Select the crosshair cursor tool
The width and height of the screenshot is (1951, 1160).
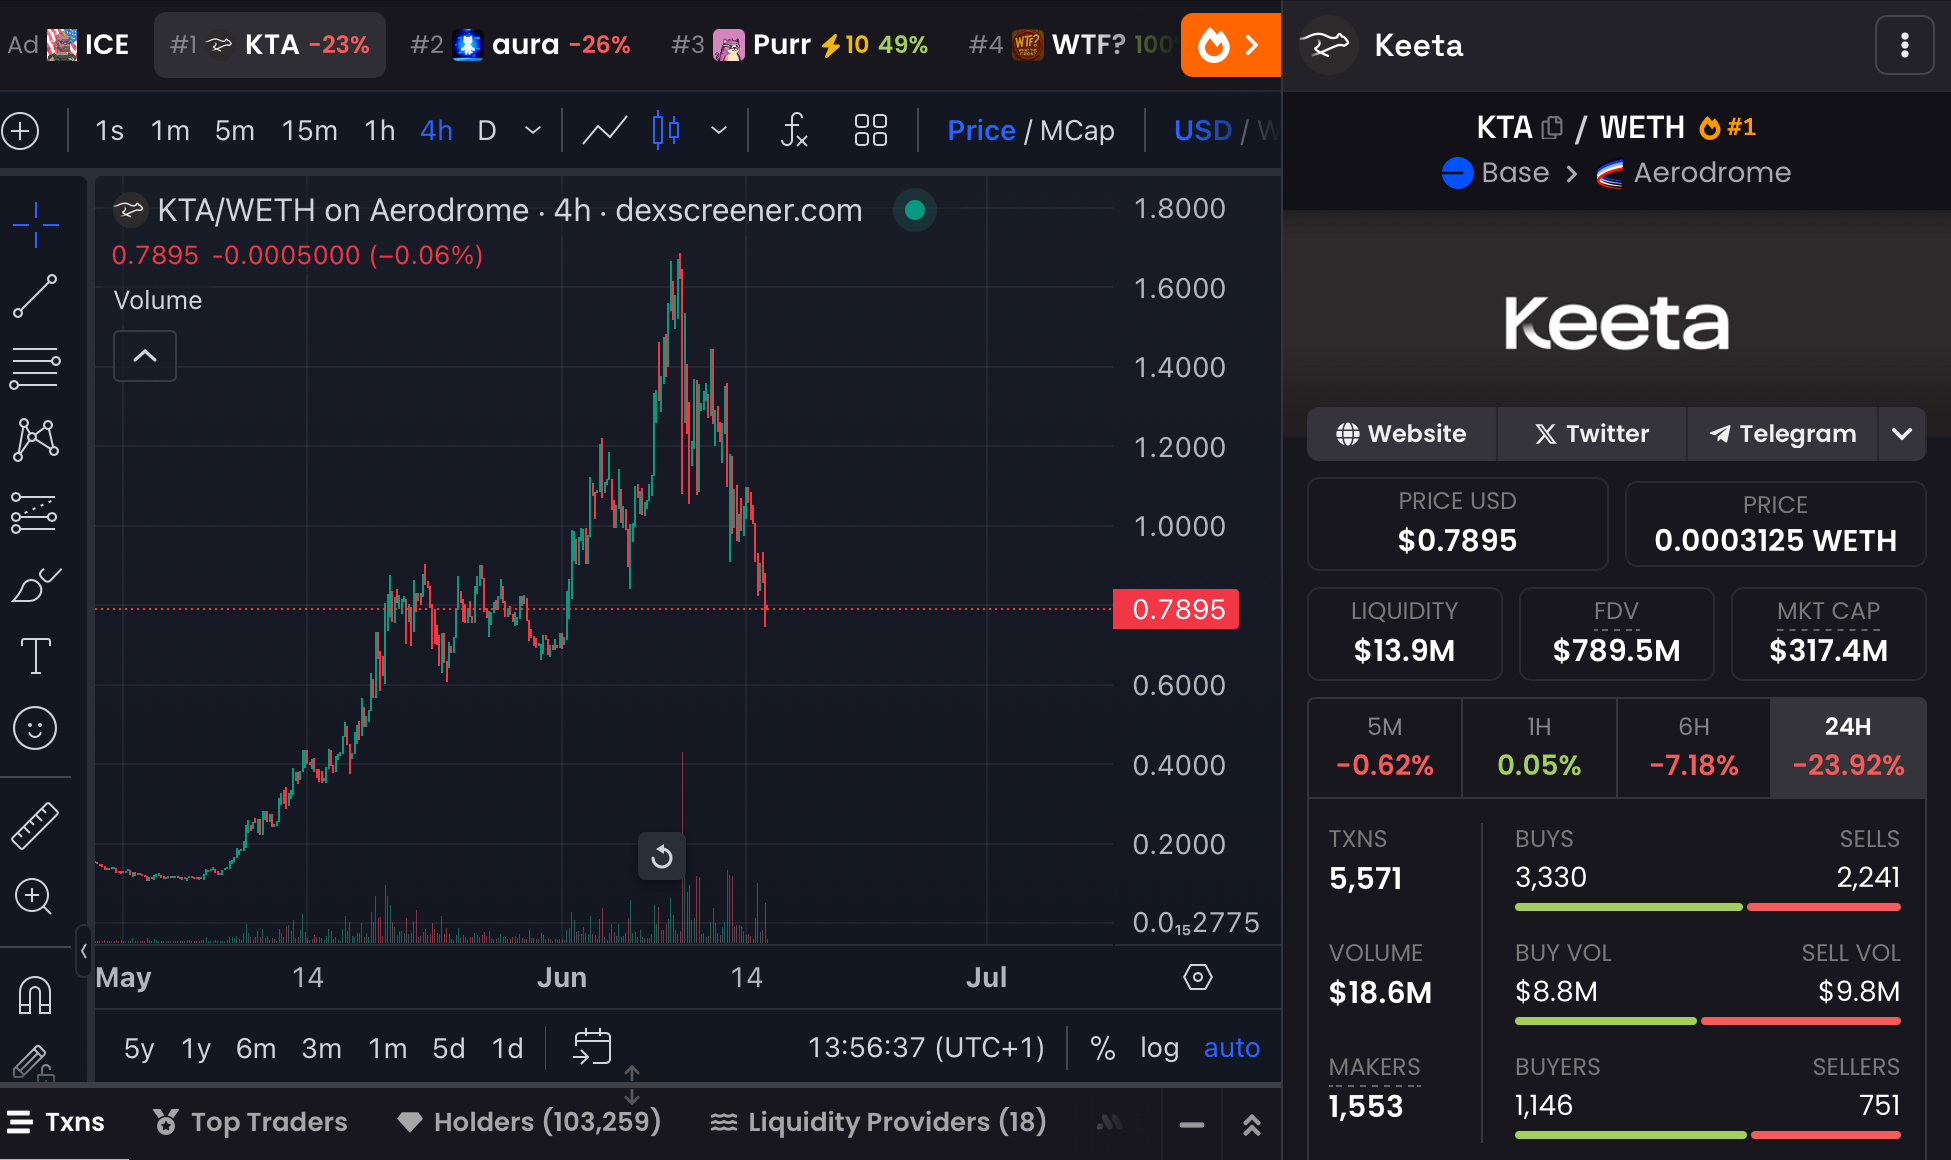35,223
